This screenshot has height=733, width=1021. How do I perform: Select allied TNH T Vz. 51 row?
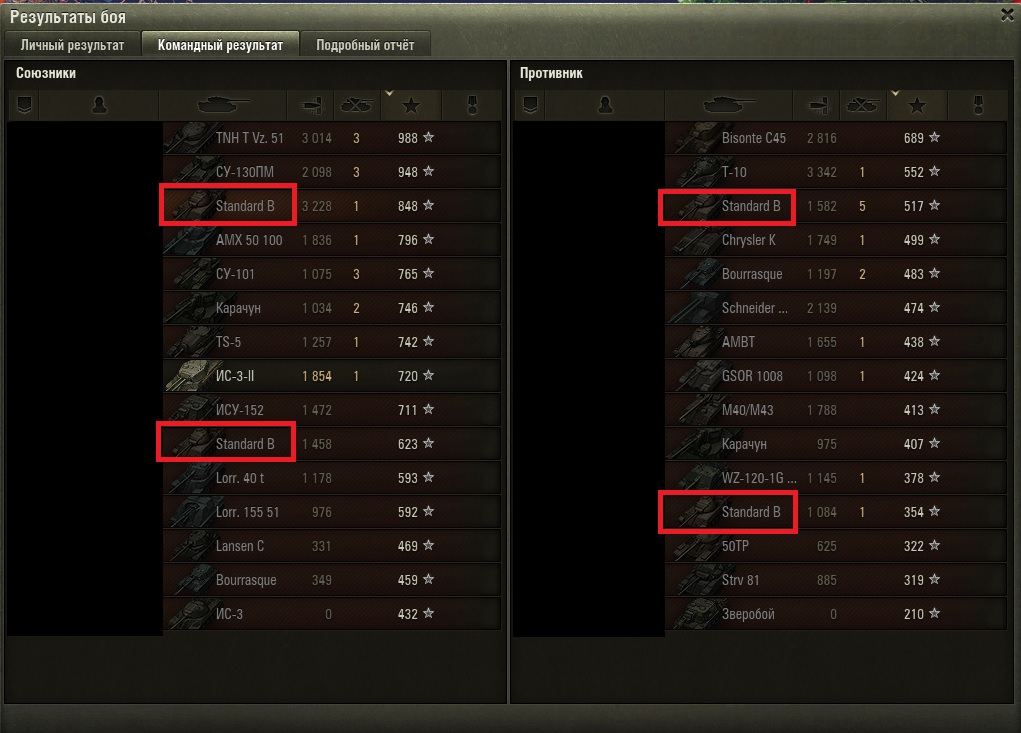(x=332, y=138)
